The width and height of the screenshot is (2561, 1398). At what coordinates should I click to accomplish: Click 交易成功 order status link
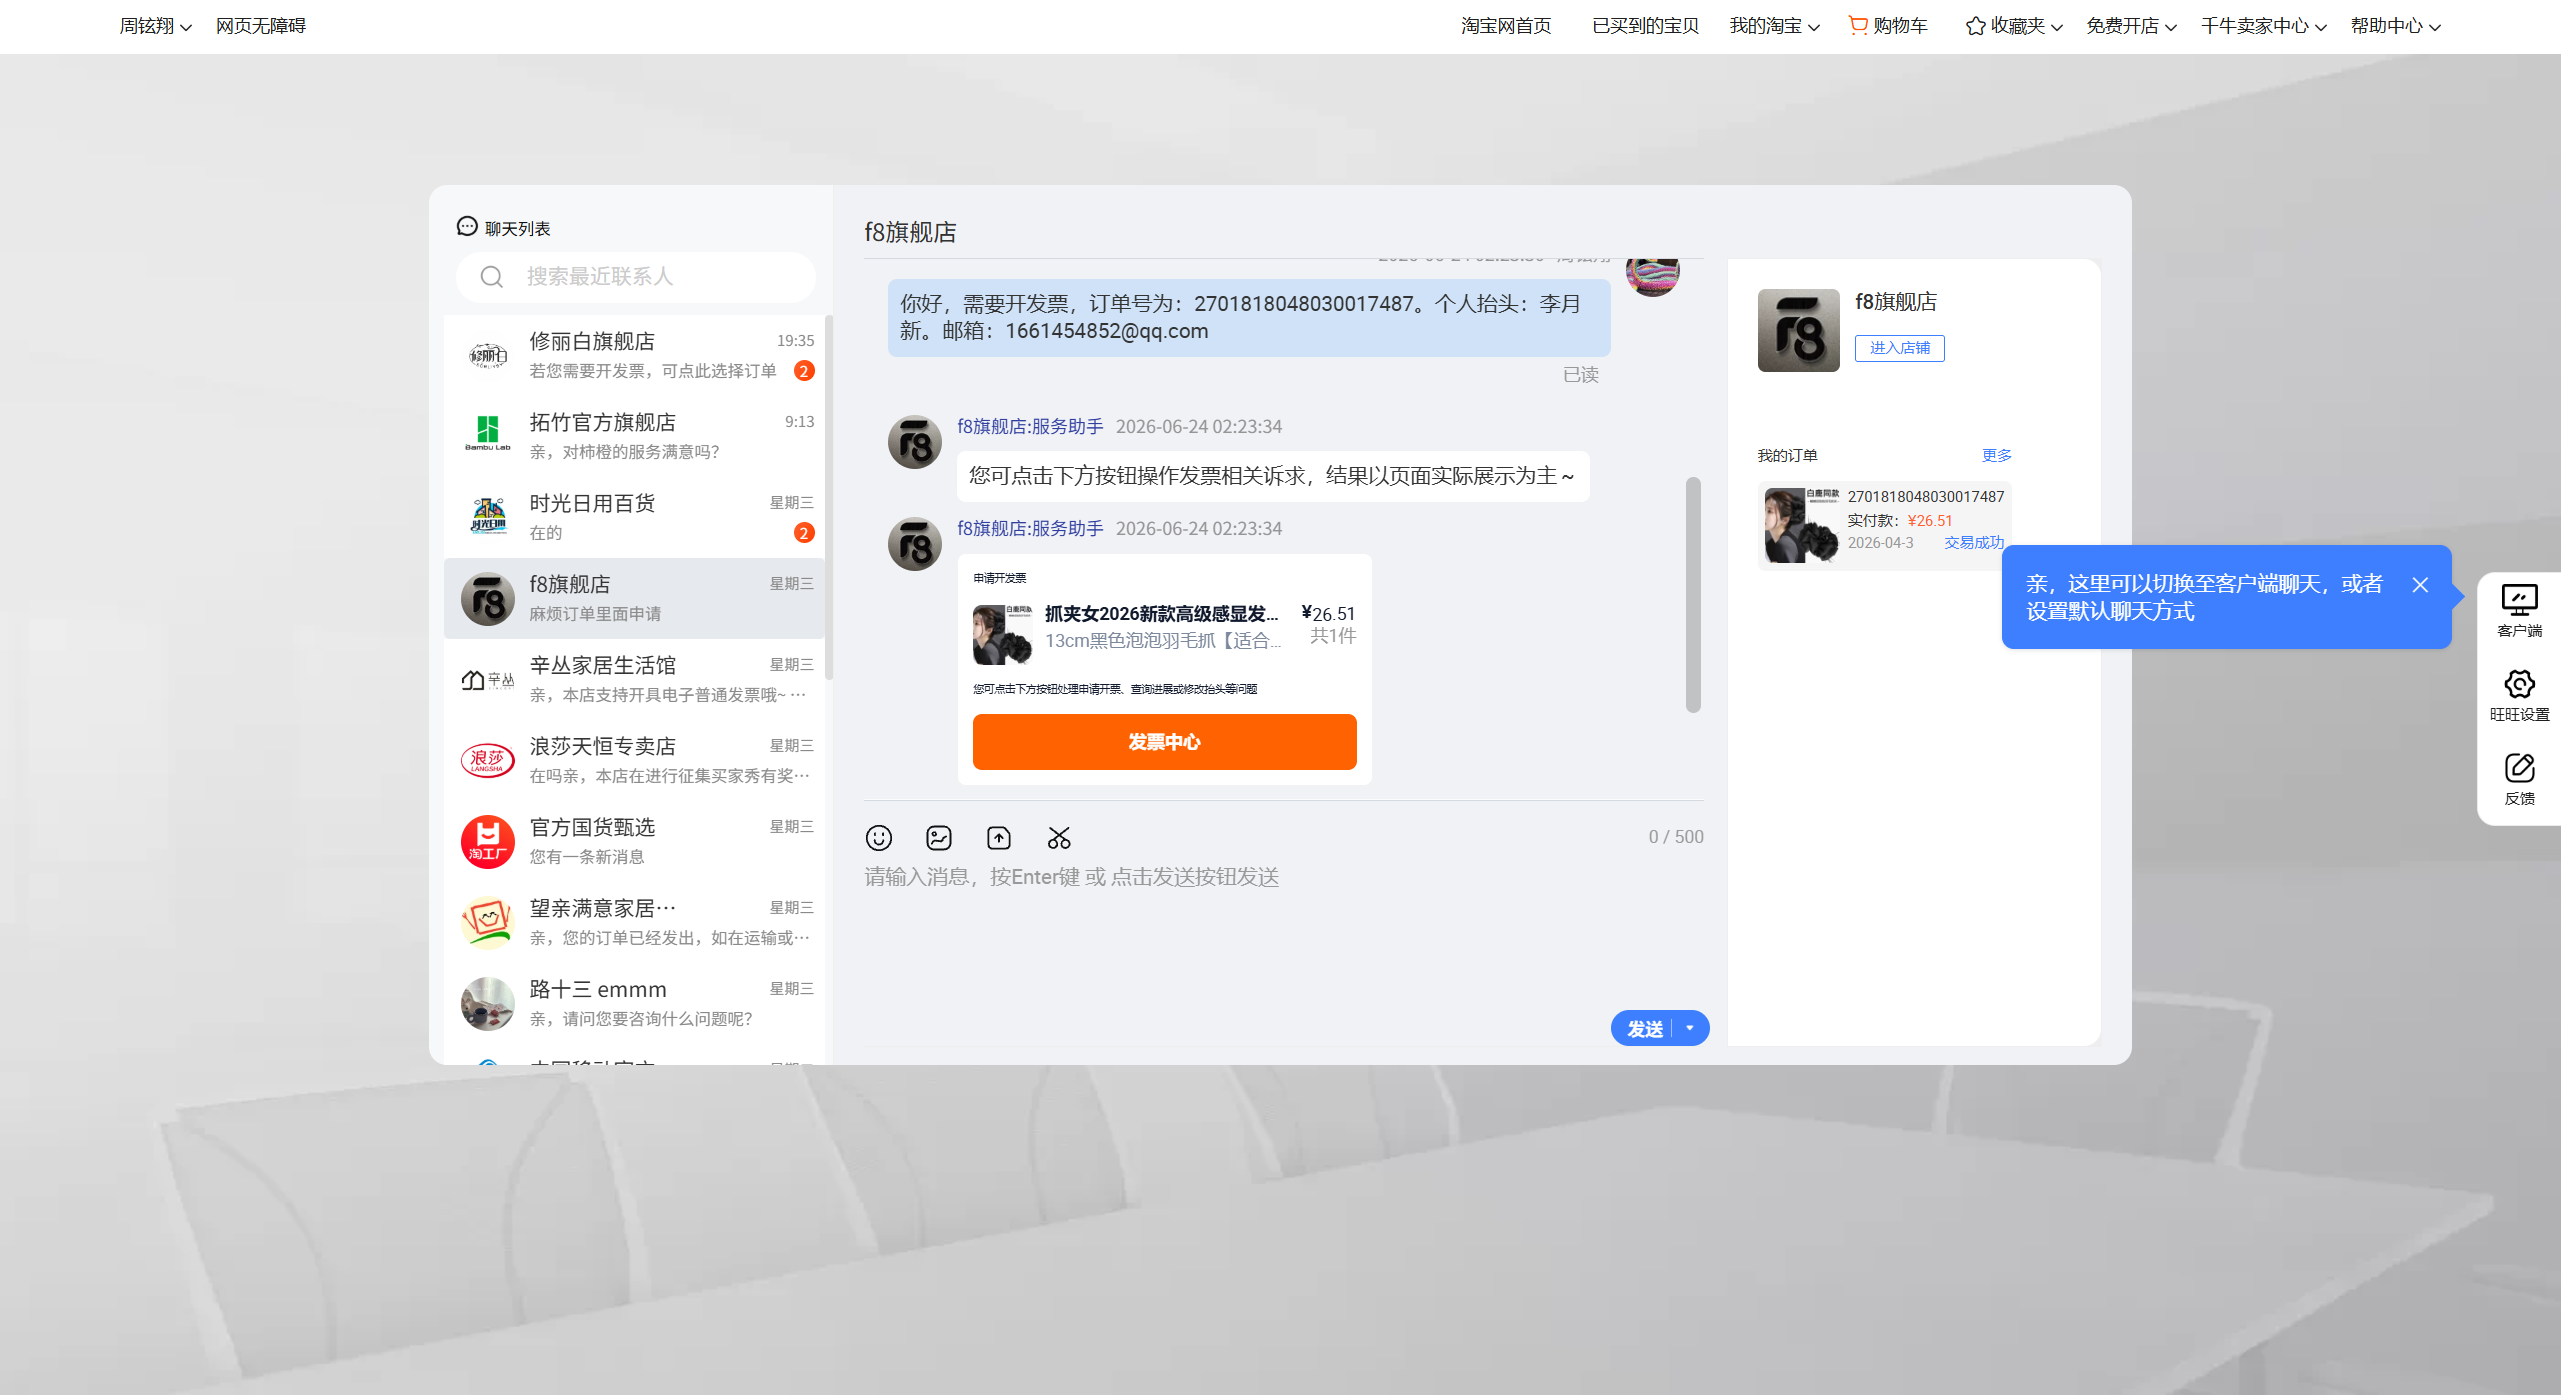[1974, 543]
